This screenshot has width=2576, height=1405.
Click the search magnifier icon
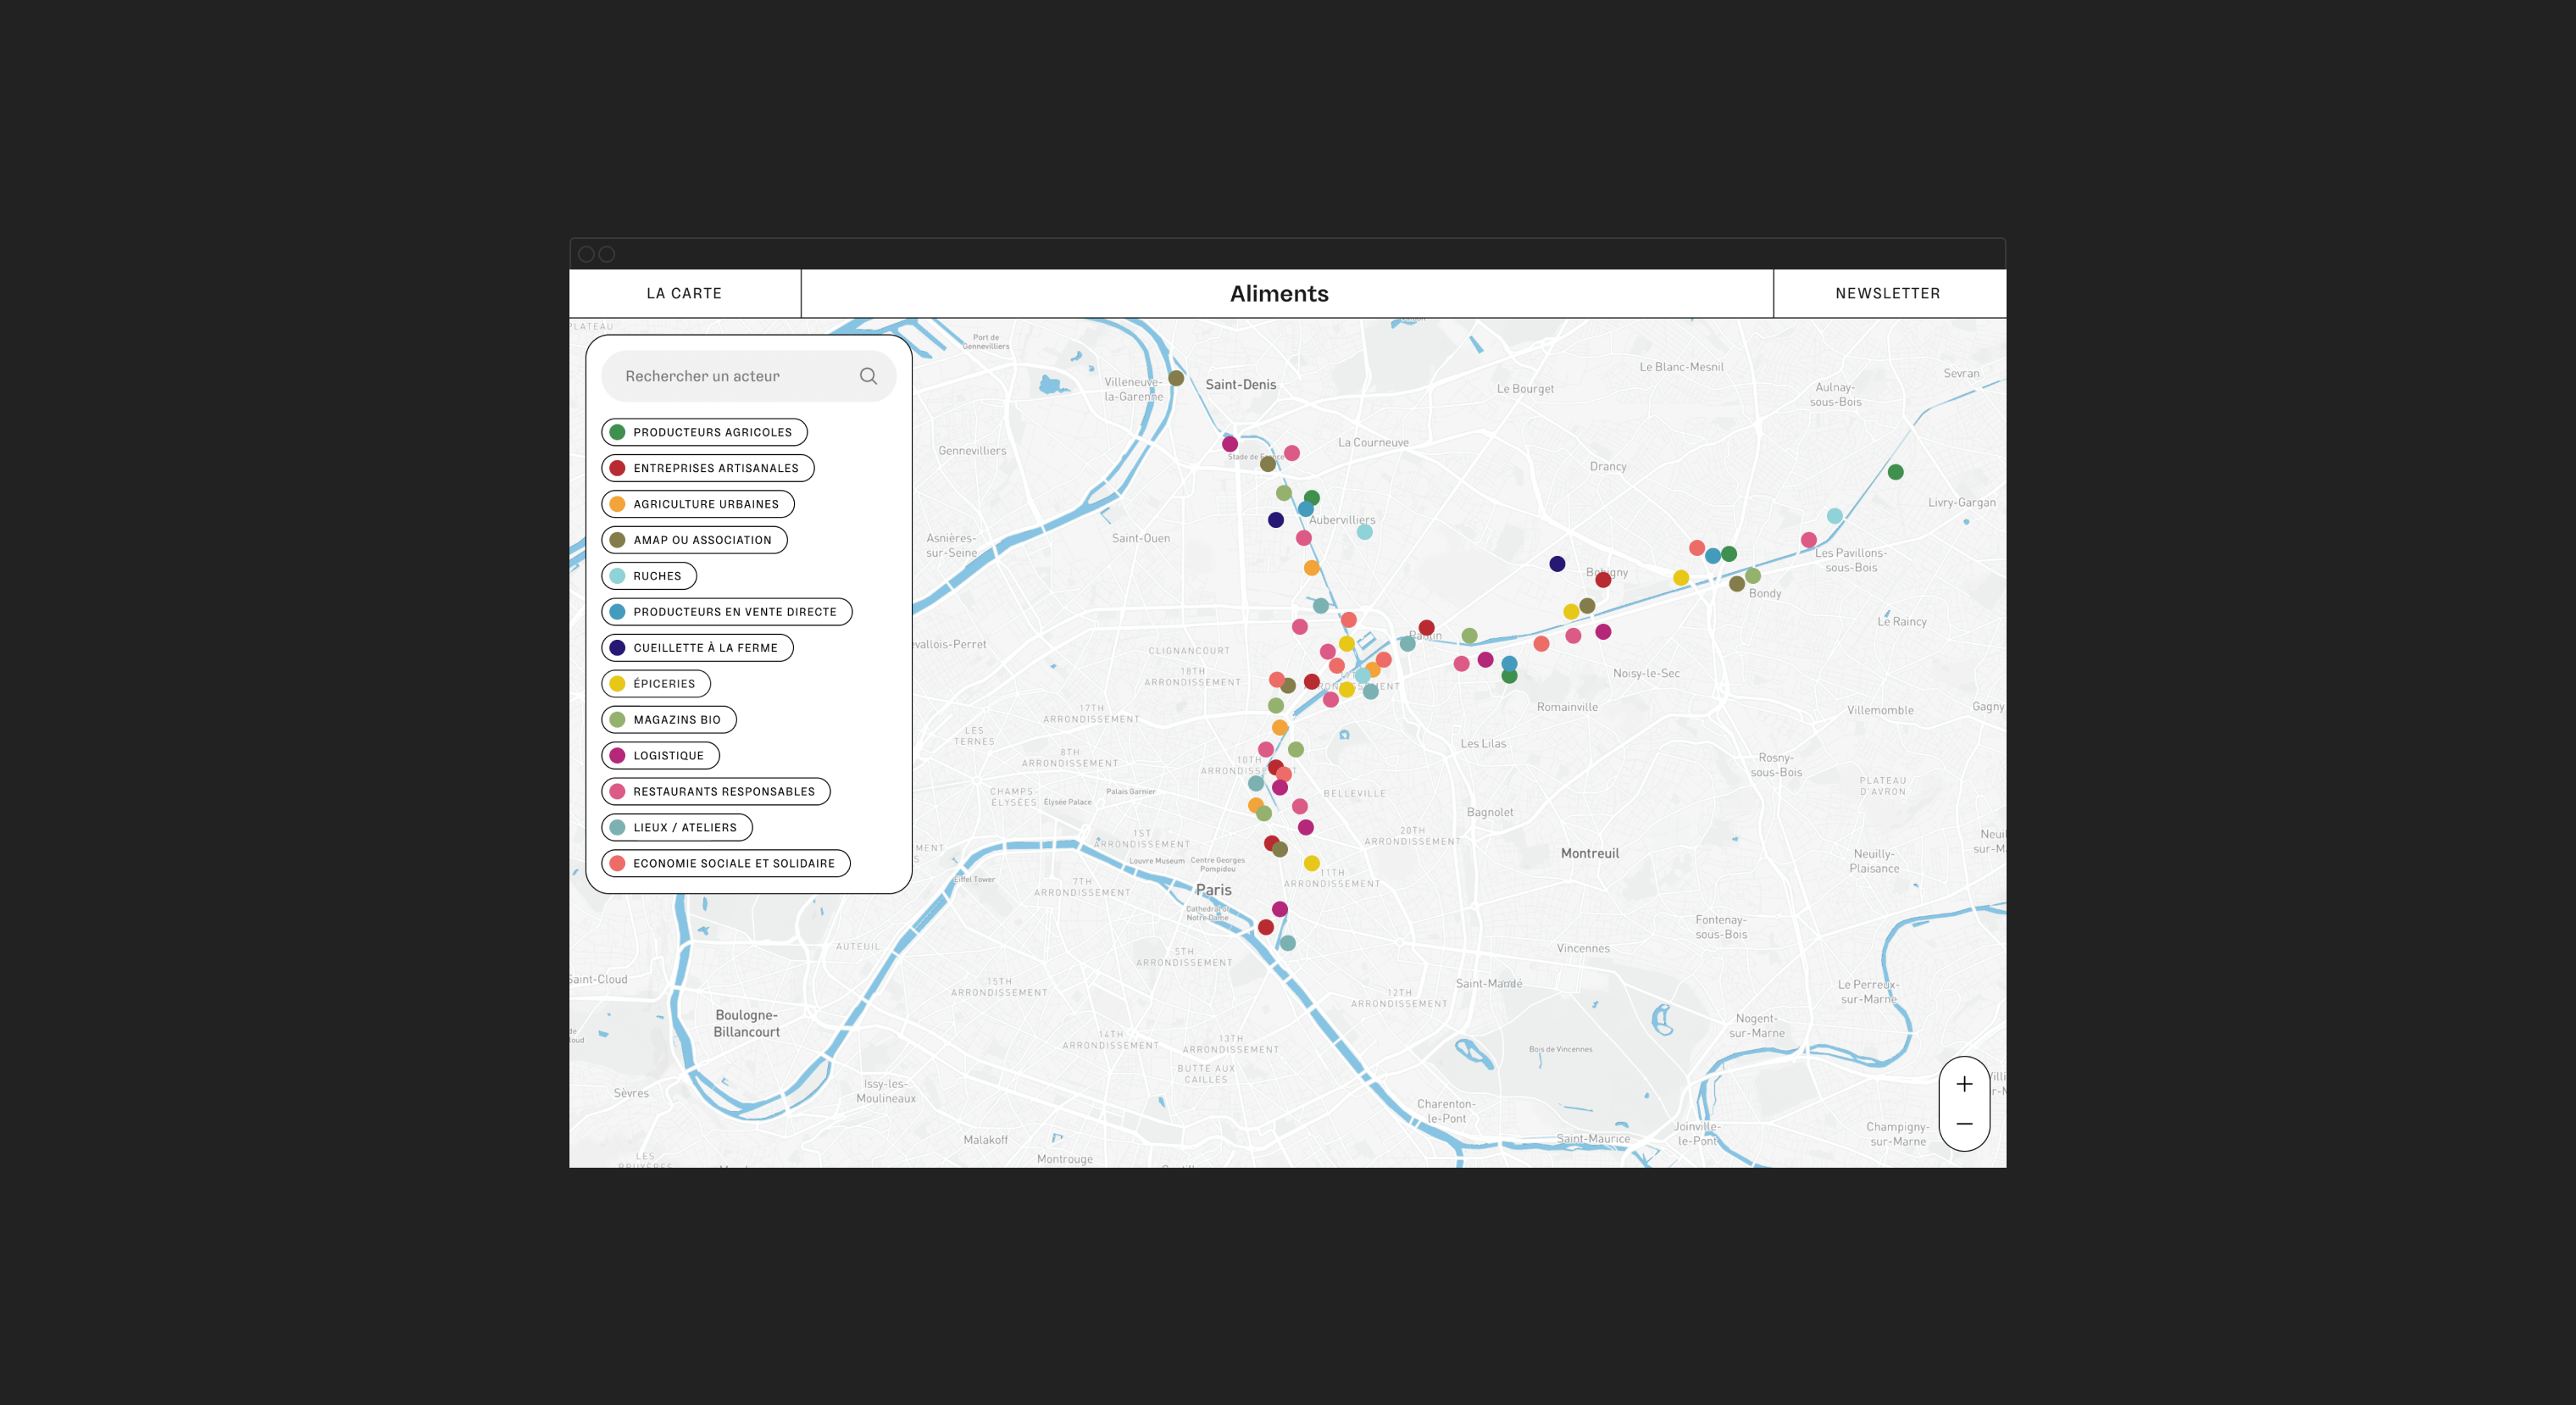(868, 376)
